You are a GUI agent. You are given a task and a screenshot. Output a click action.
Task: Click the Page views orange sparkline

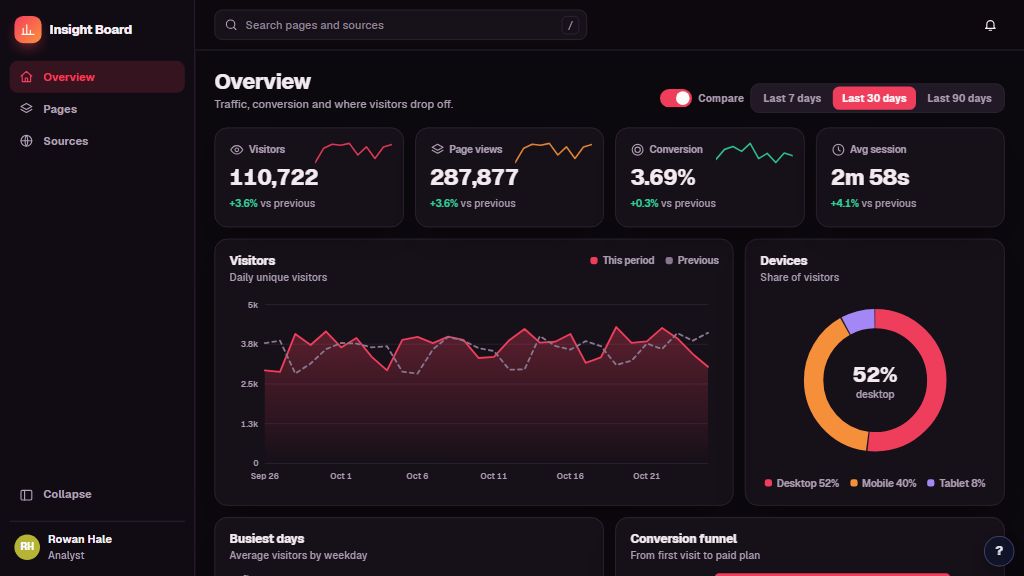click(x=553, y=152)
